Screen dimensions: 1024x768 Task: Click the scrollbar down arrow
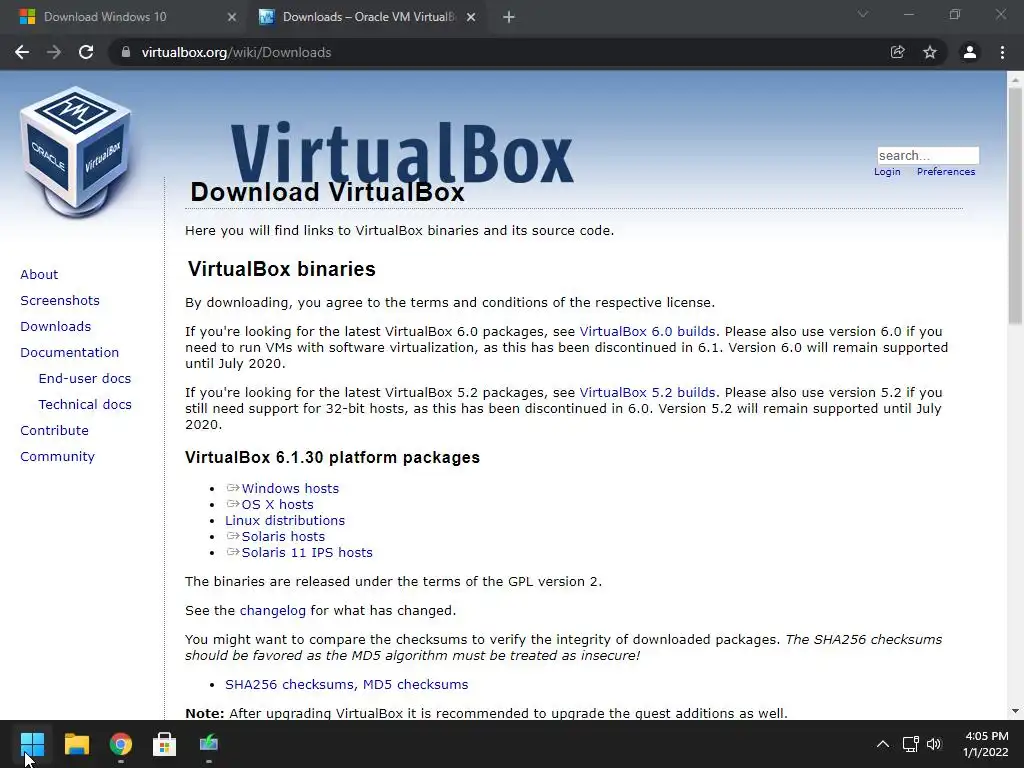[1015, 711]
